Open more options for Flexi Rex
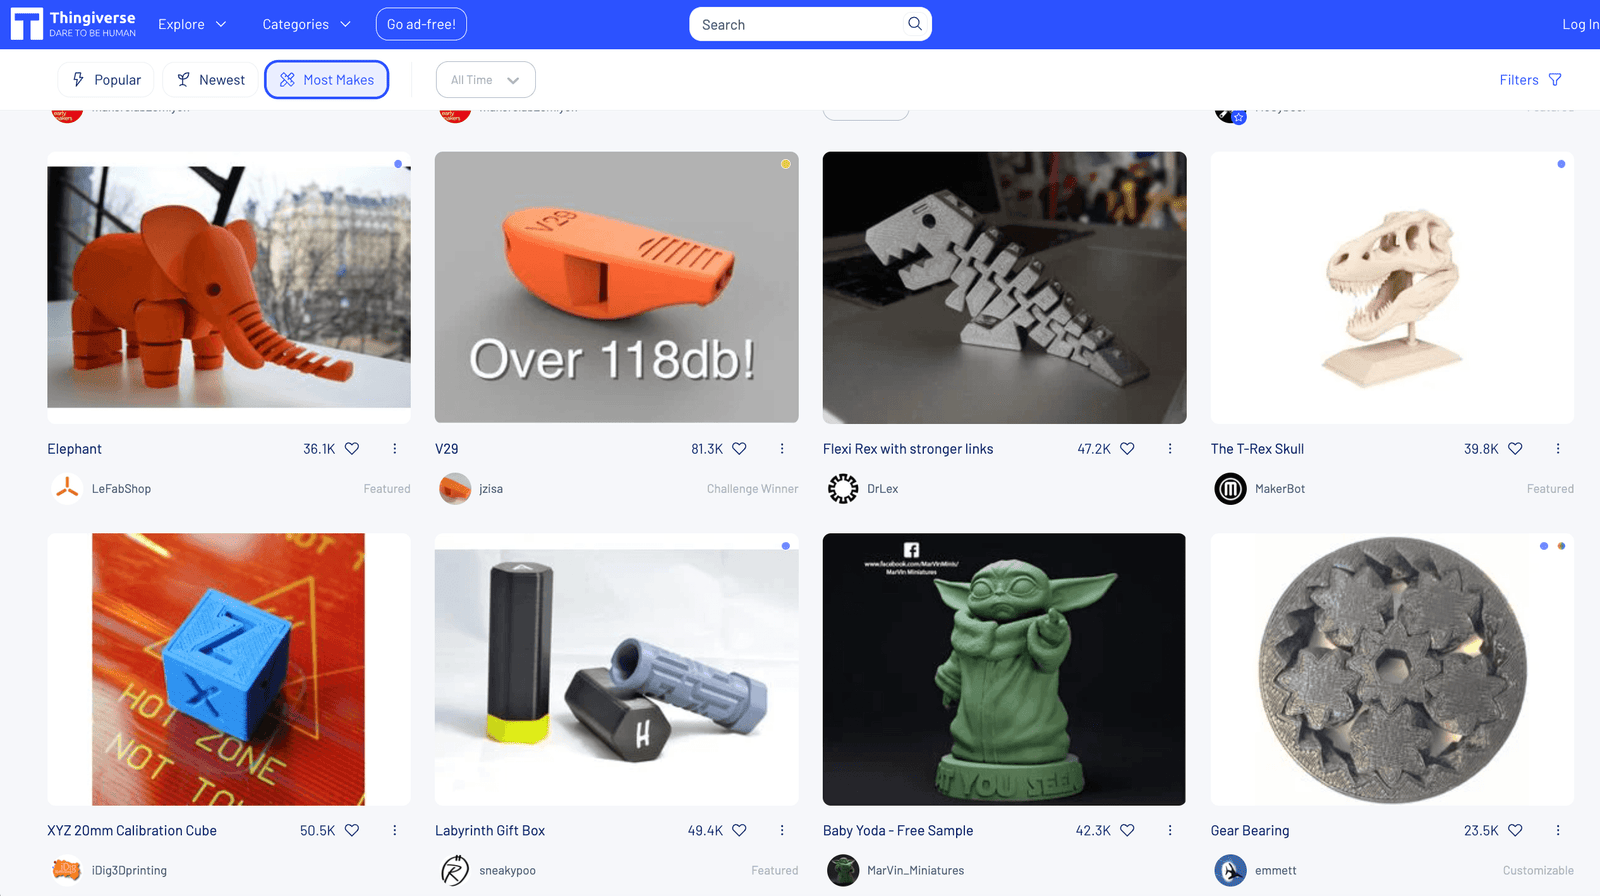The height and width of the screenshot is (896, 1600). coord(1170,449)
